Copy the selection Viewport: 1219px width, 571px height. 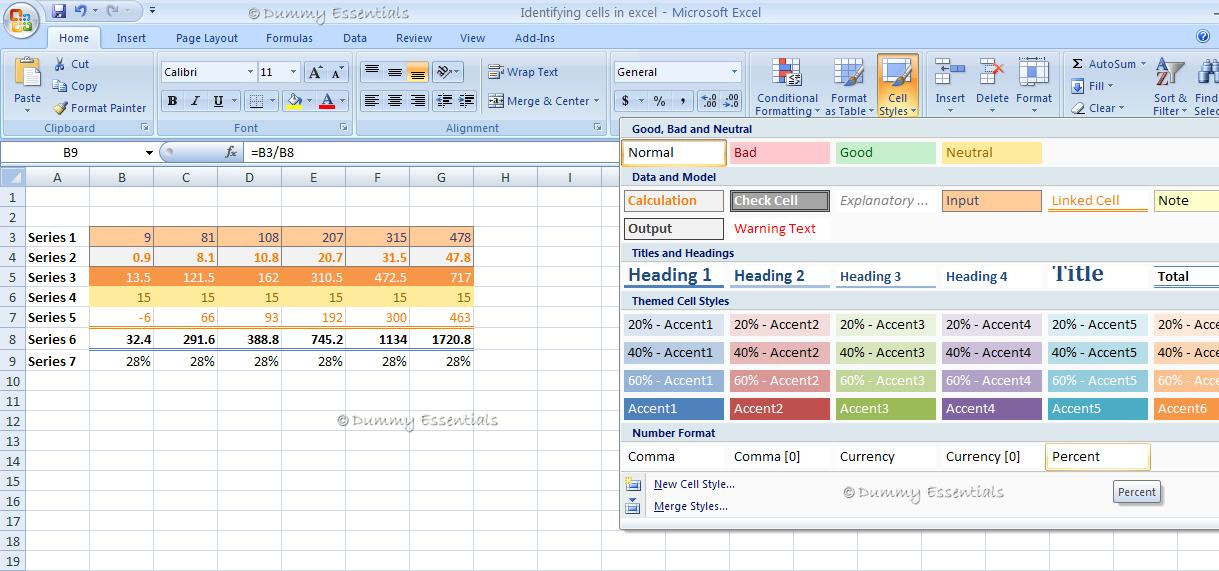(x=75, y=86)
